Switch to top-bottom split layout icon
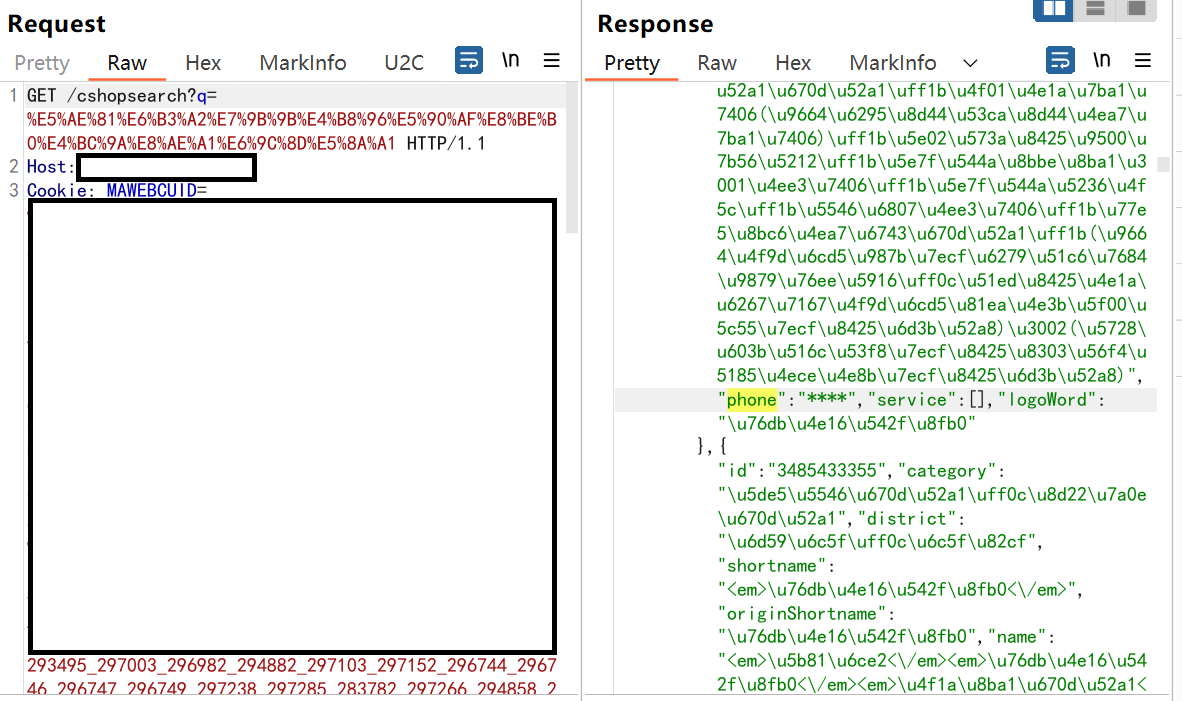 click(x=1095, y=9)
